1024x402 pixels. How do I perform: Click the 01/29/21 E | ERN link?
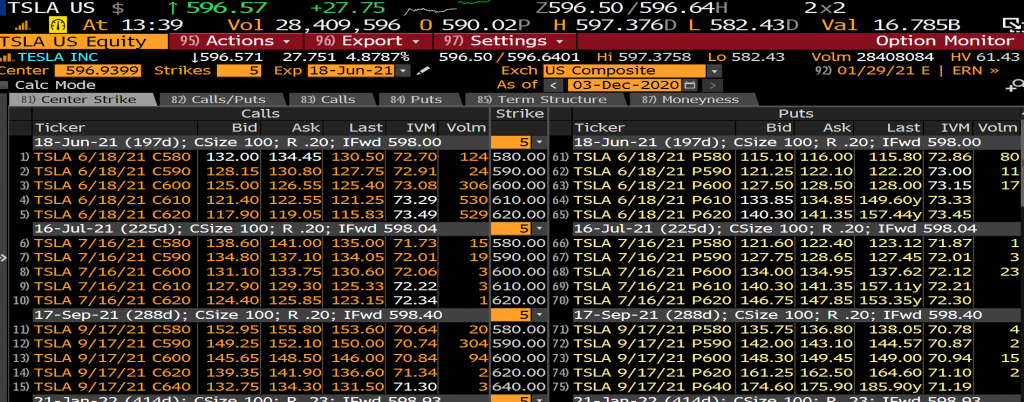pyautogui.click(x=908, y=70)
